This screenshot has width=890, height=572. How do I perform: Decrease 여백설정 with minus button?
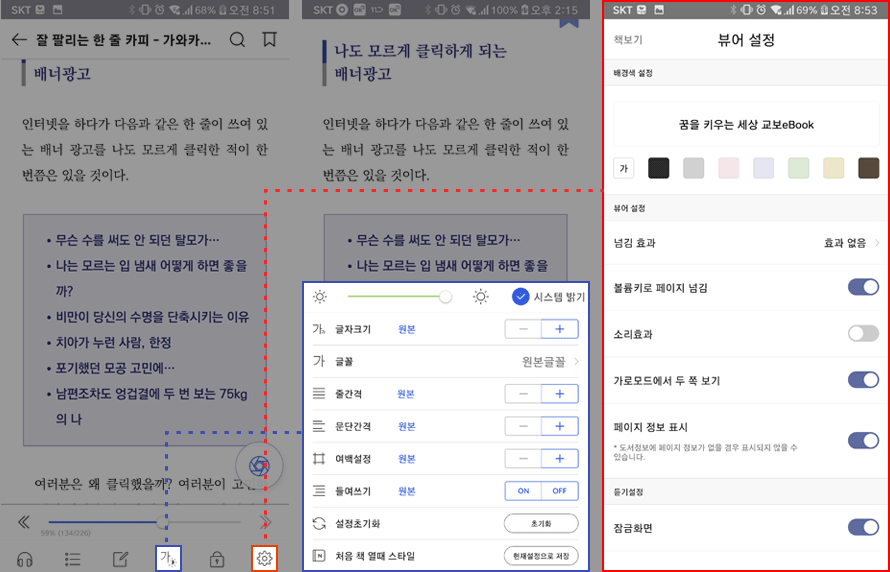[x=523, y=459]
